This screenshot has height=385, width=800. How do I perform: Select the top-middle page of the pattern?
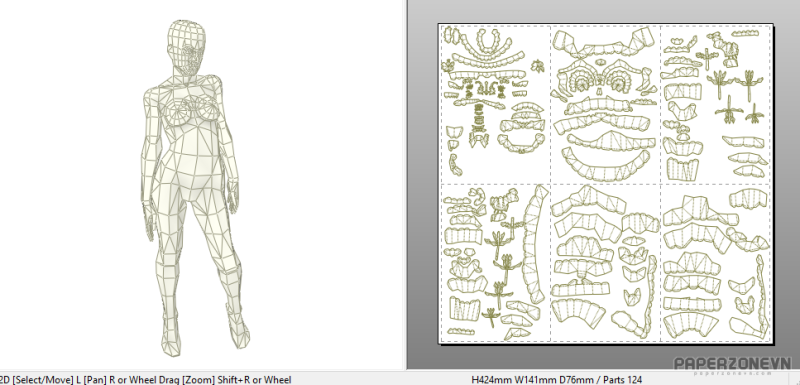pos(605,104)
